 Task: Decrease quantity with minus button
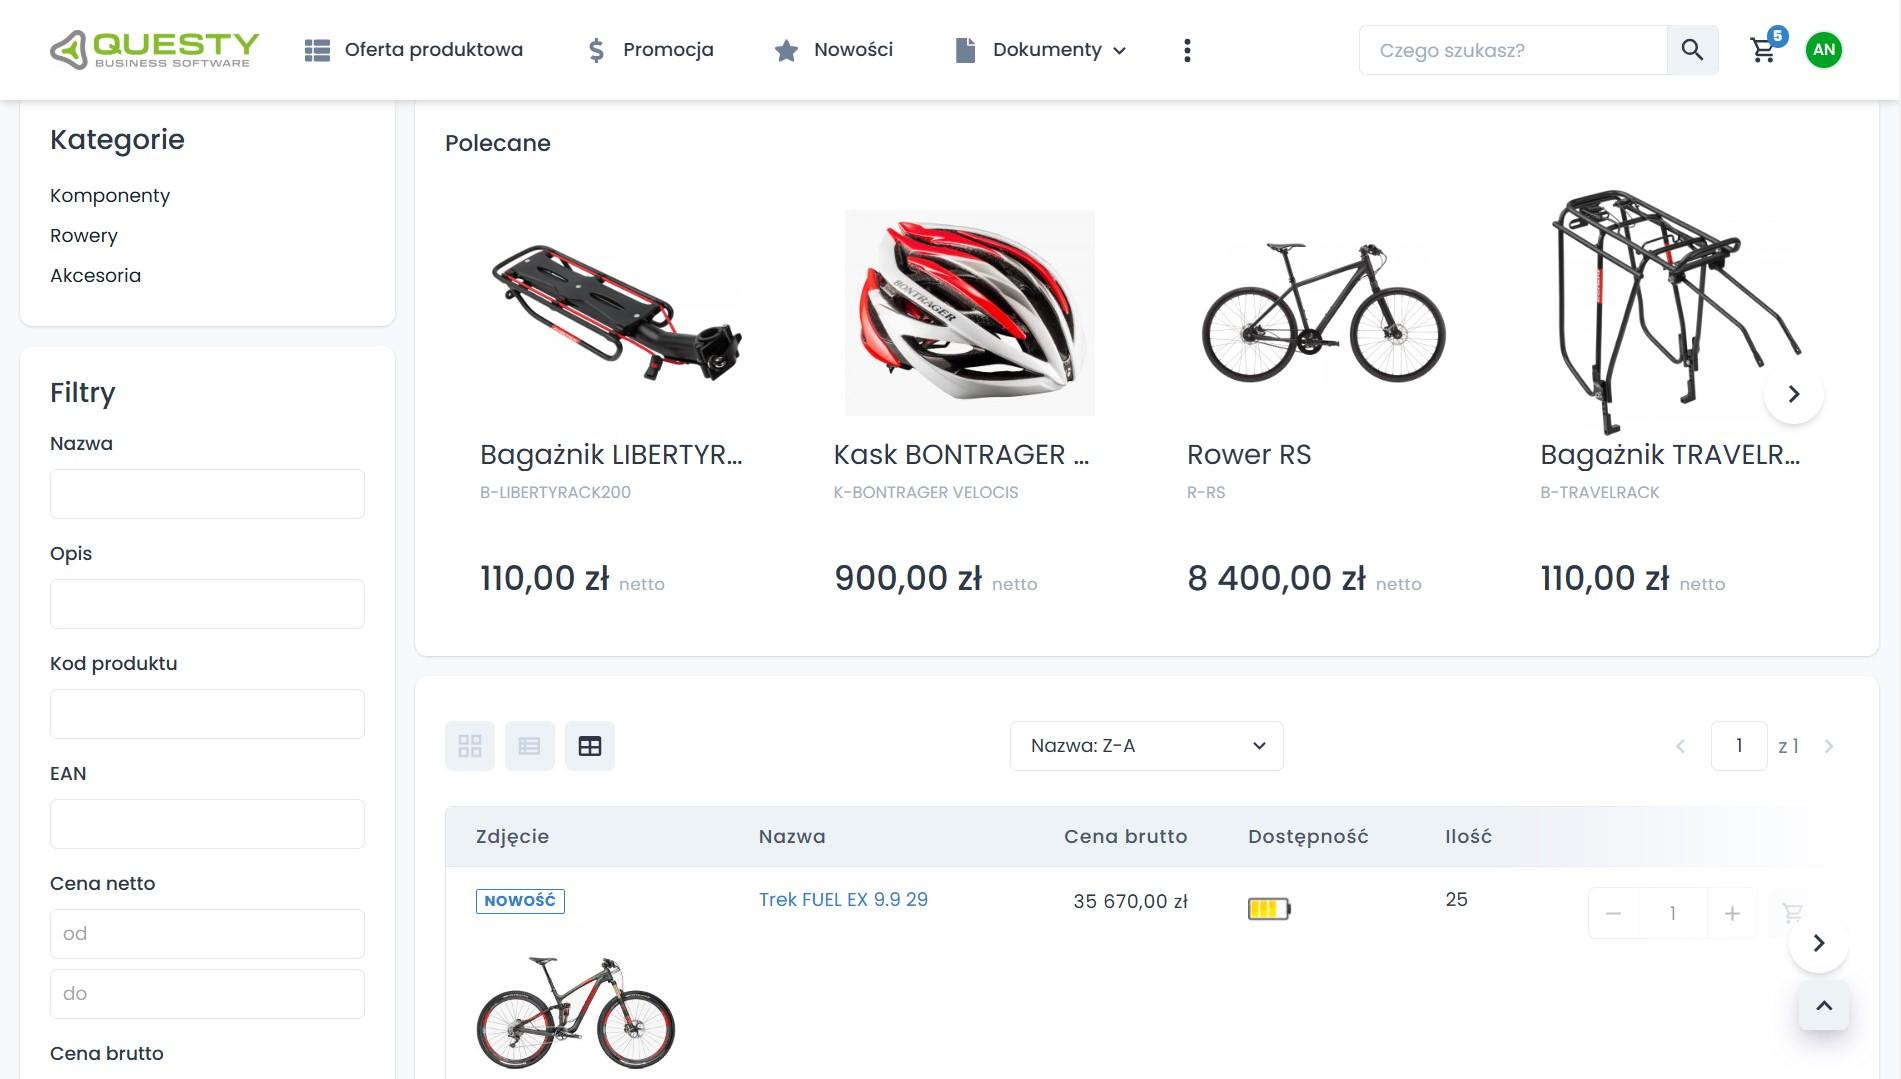pyautogui.click(x=1613, y=913)
